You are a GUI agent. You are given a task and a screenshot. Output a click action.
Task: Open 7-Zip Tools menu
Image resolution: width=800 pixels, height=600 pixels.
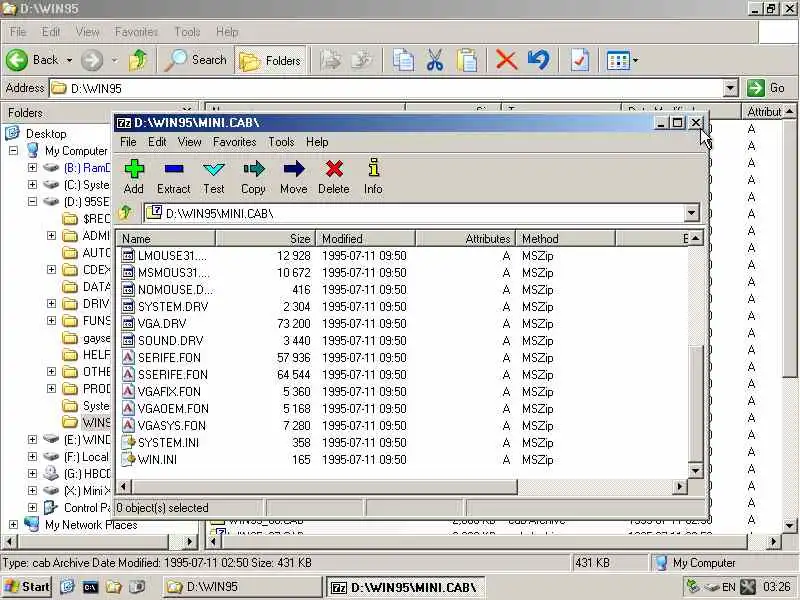tap(281, 142)
